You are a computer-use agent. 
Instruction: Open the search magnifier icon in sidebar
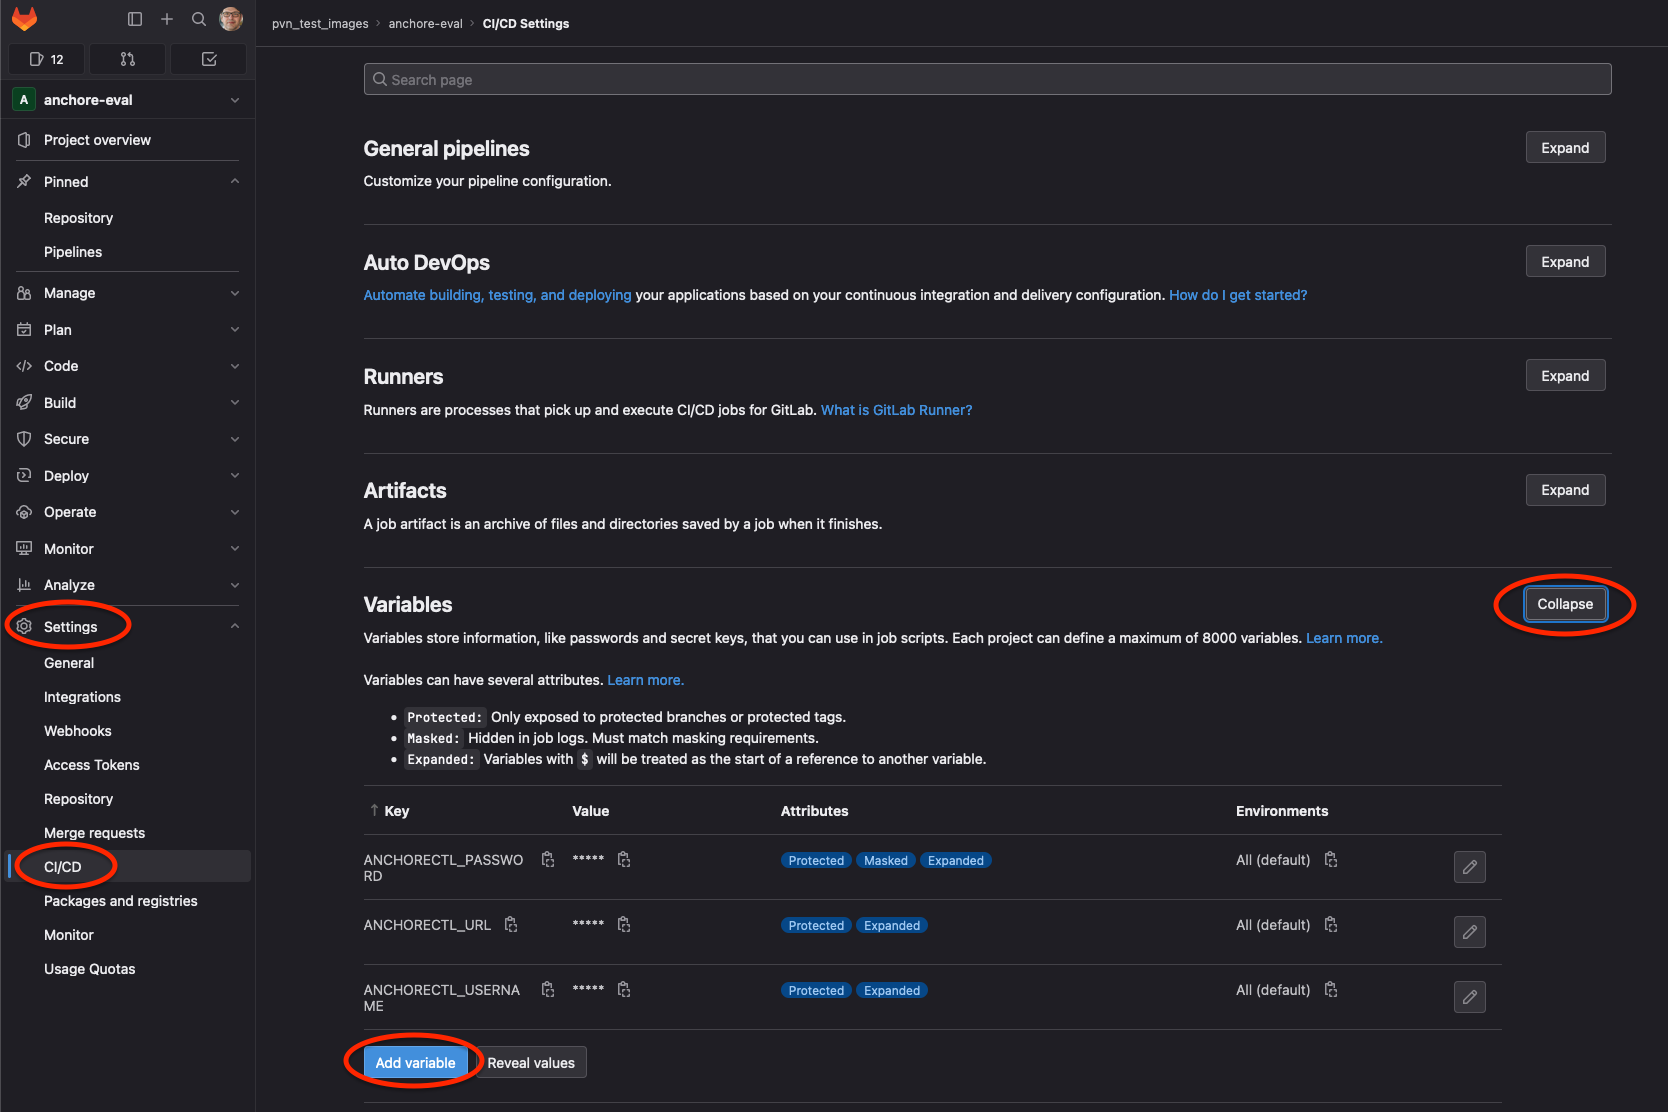pos(199,19)
